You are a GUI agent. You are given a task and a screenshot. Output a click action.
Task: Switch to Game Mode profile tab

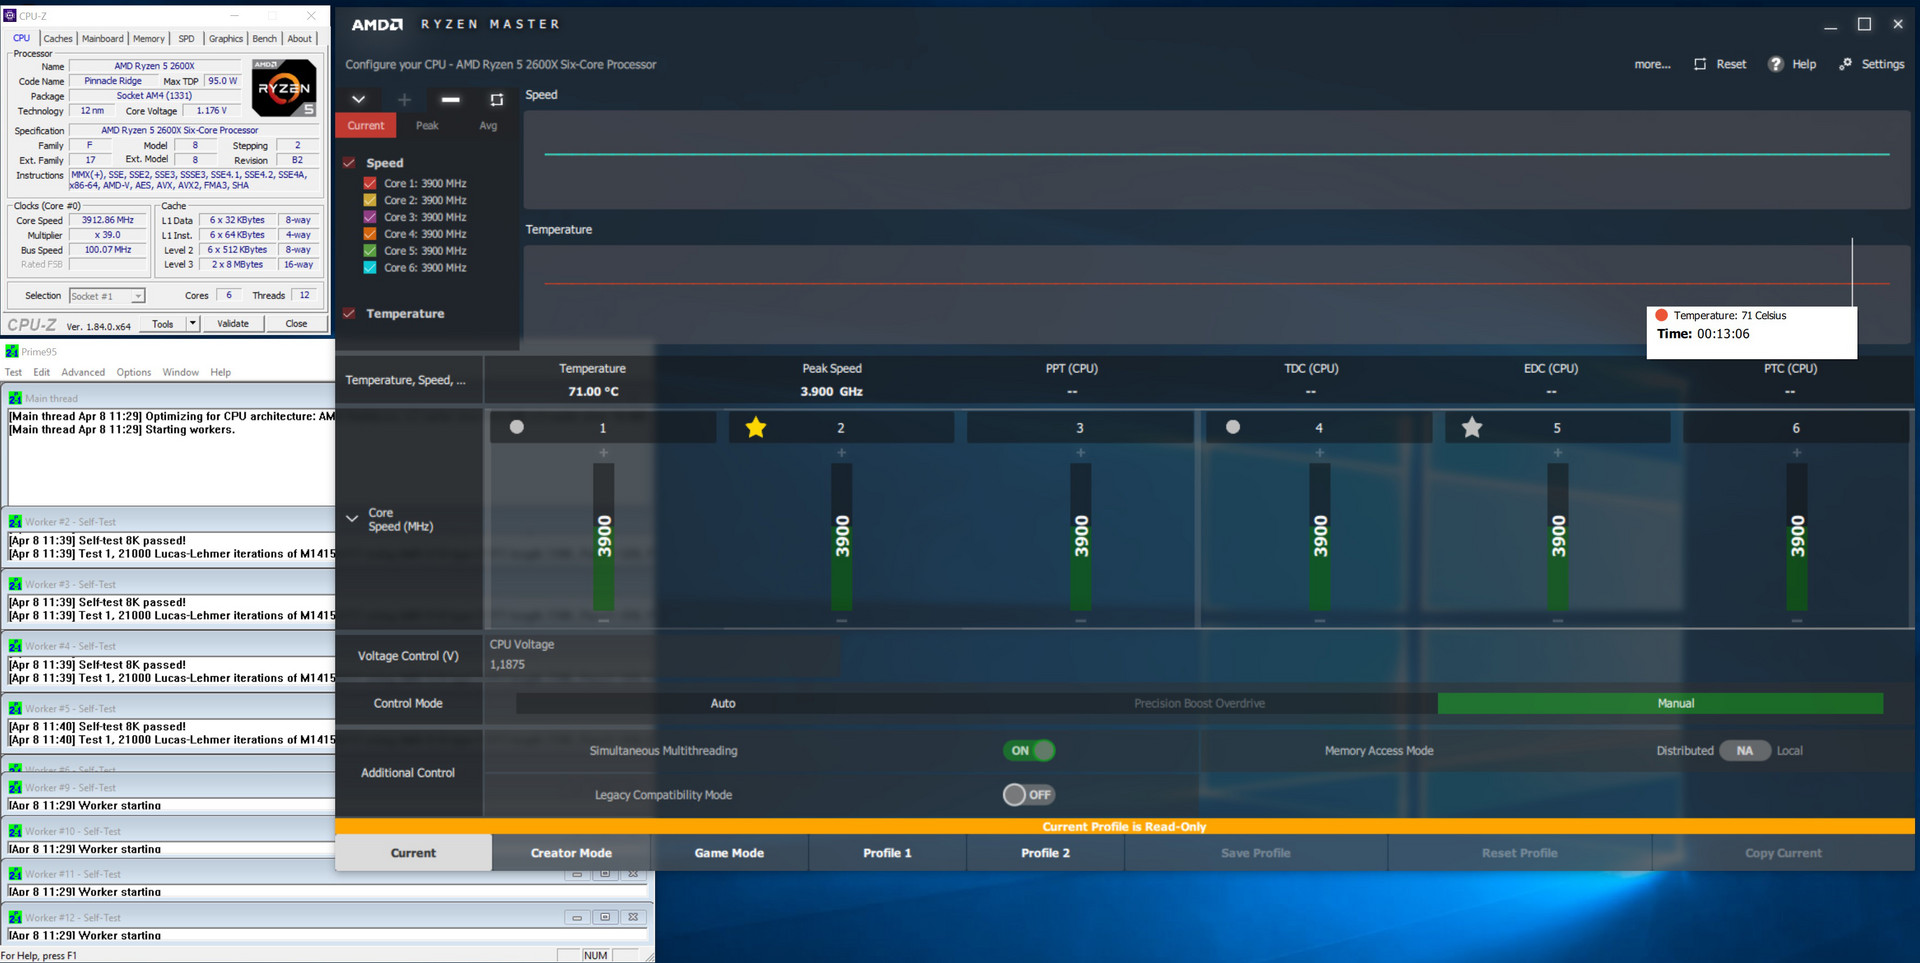point(729,853)
